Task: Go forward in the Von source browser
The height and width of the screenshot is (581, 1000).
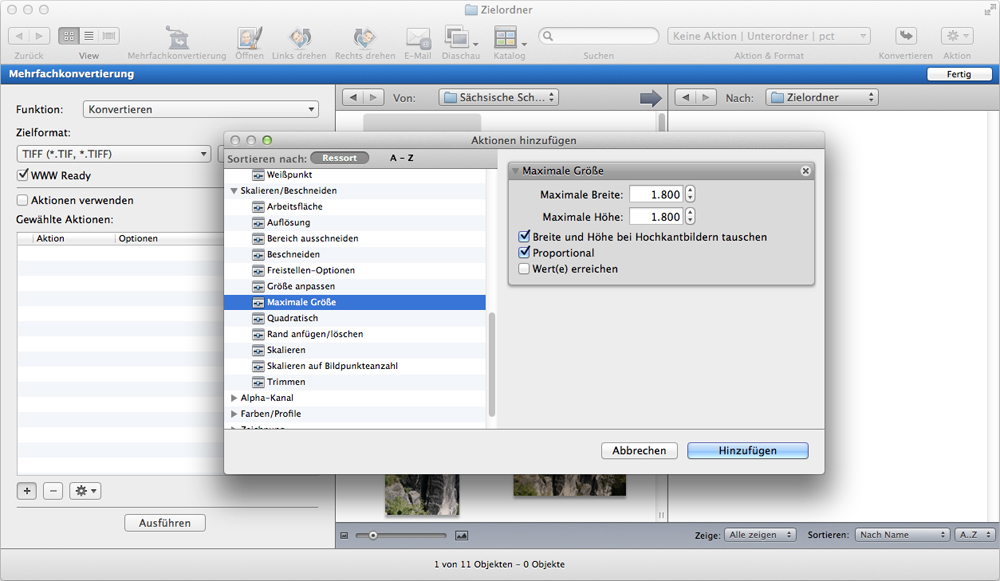Action: pos(374,98)
